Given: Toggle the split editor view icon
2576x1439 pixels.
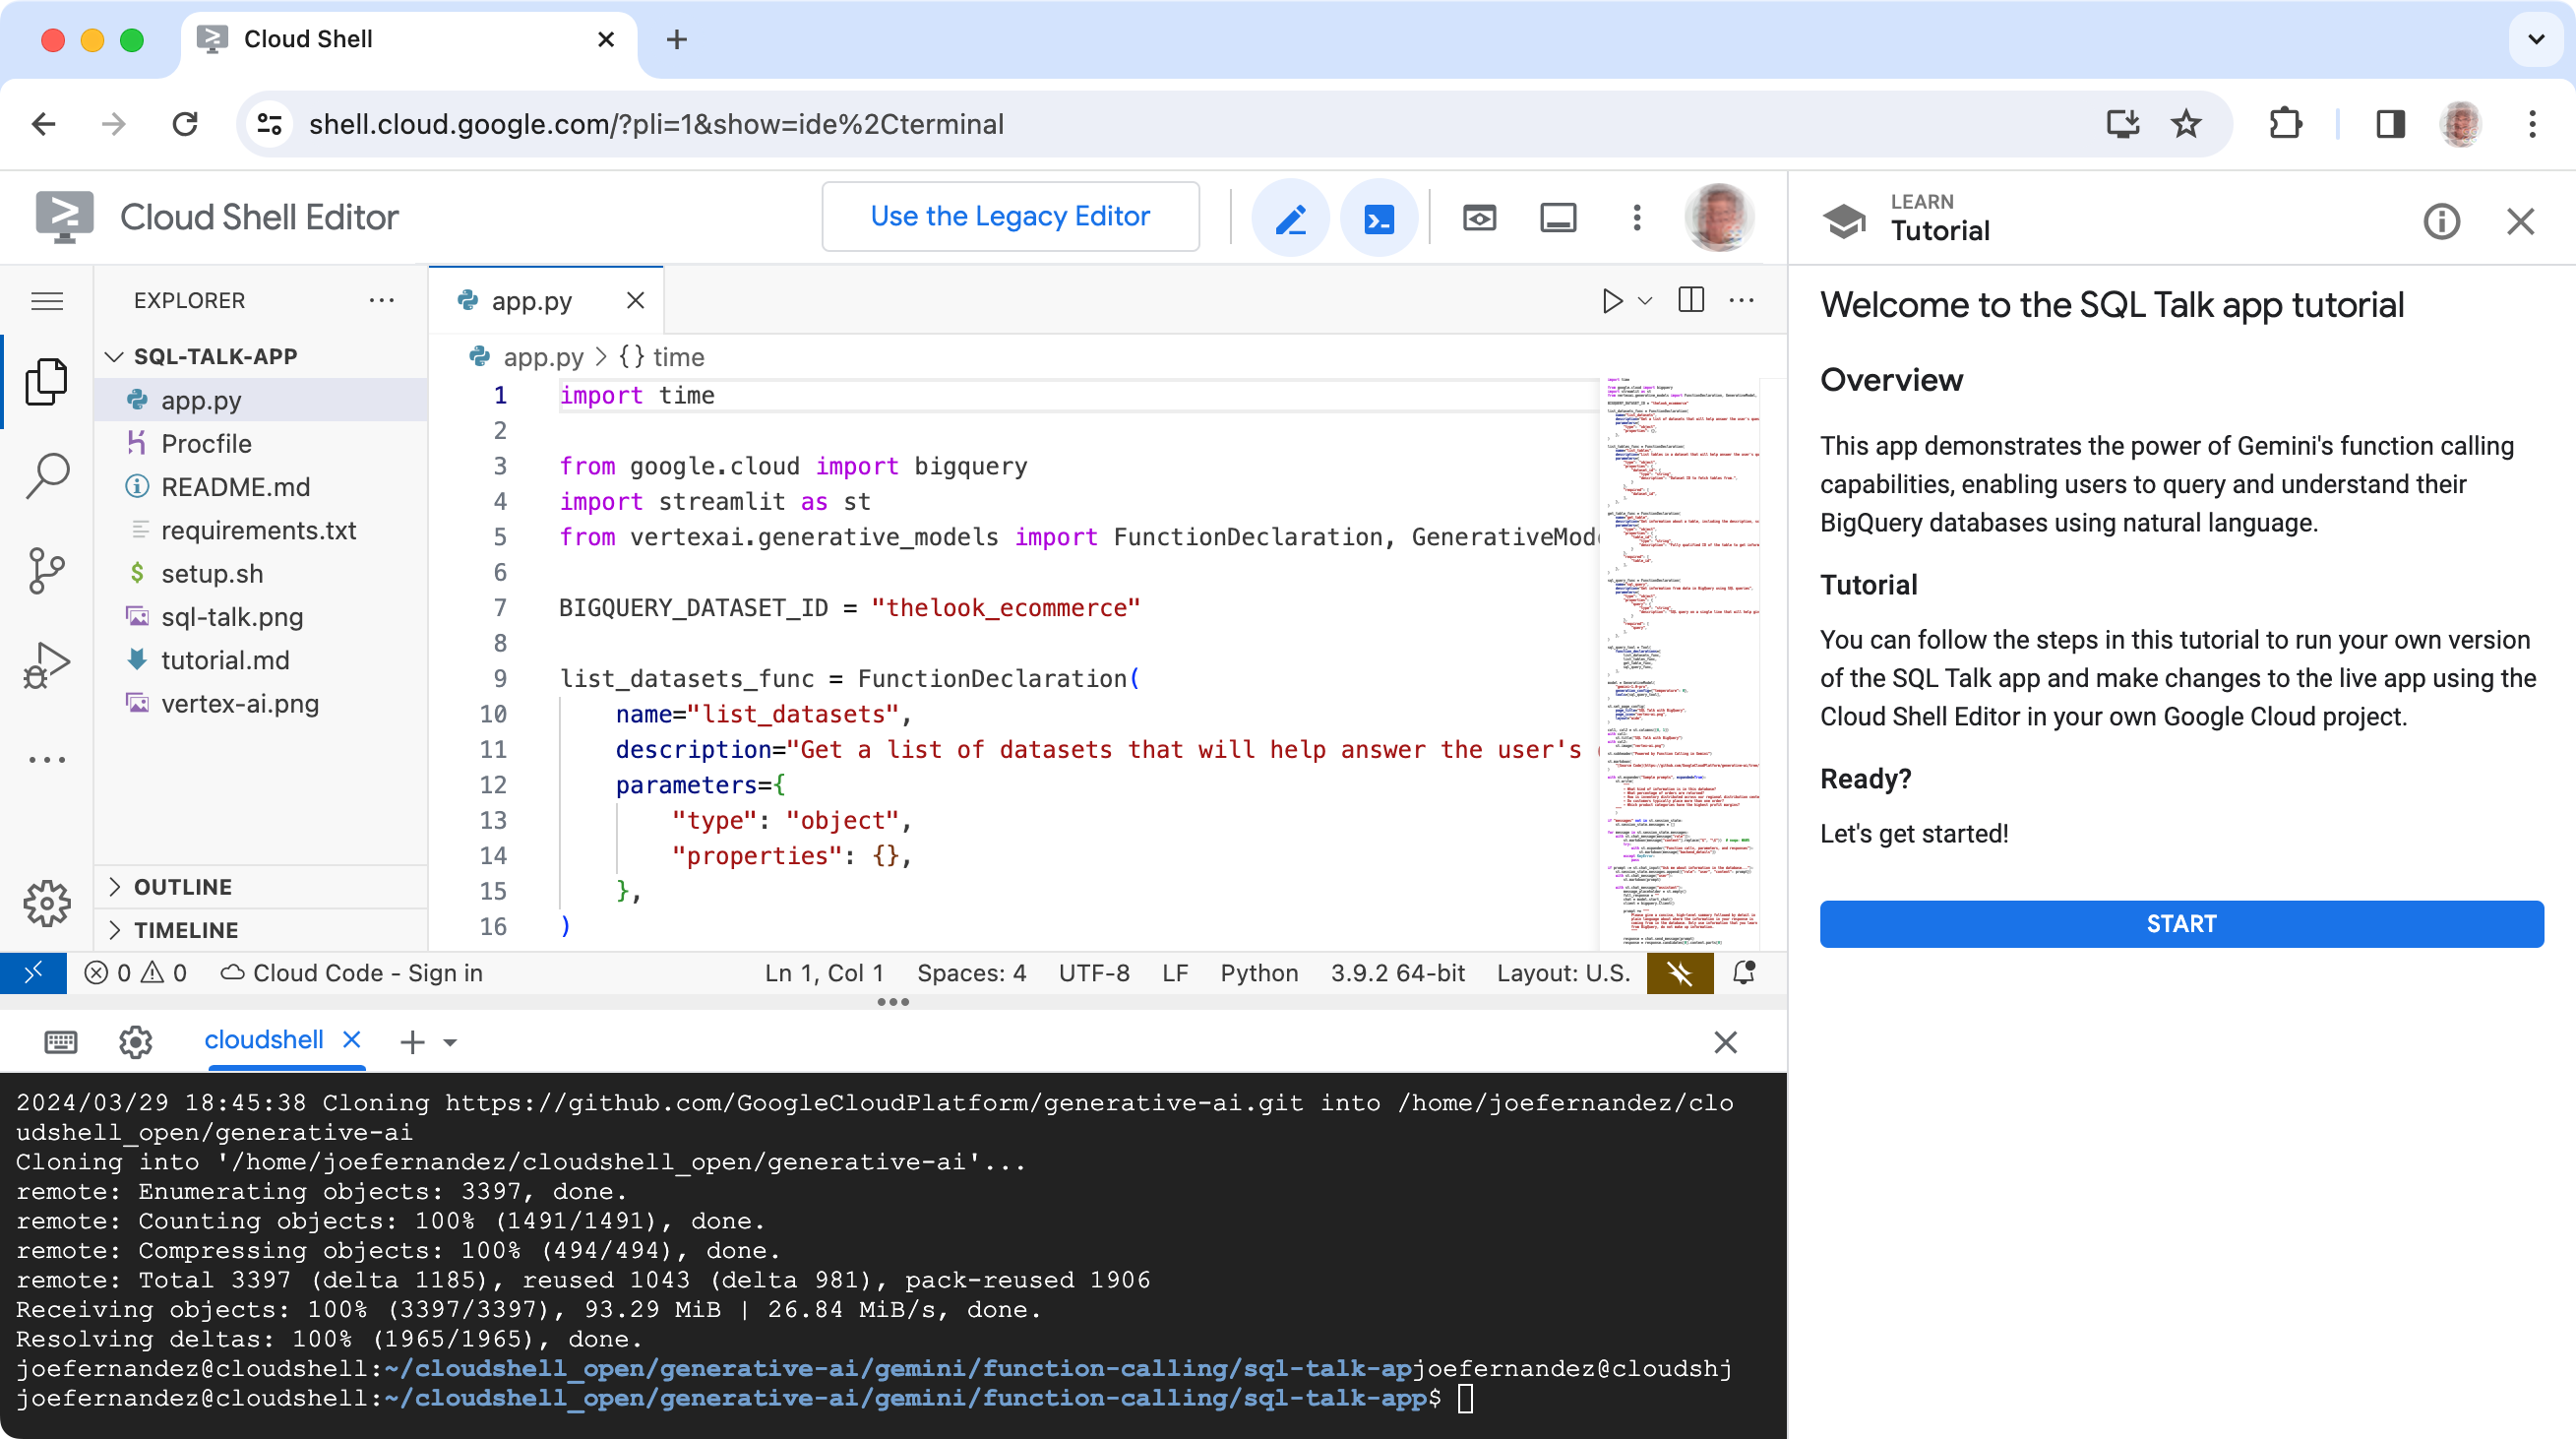Looking at the screenshot, I should 1689,299.
